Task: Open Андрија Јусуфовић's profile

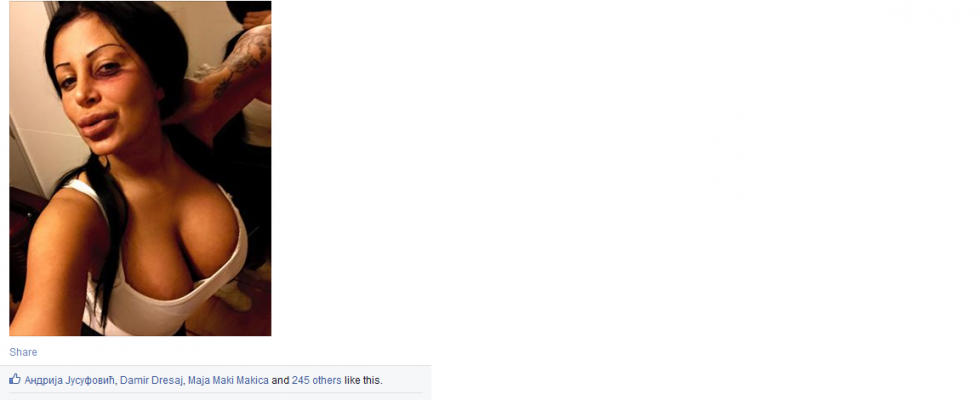Action: point(70,380)
